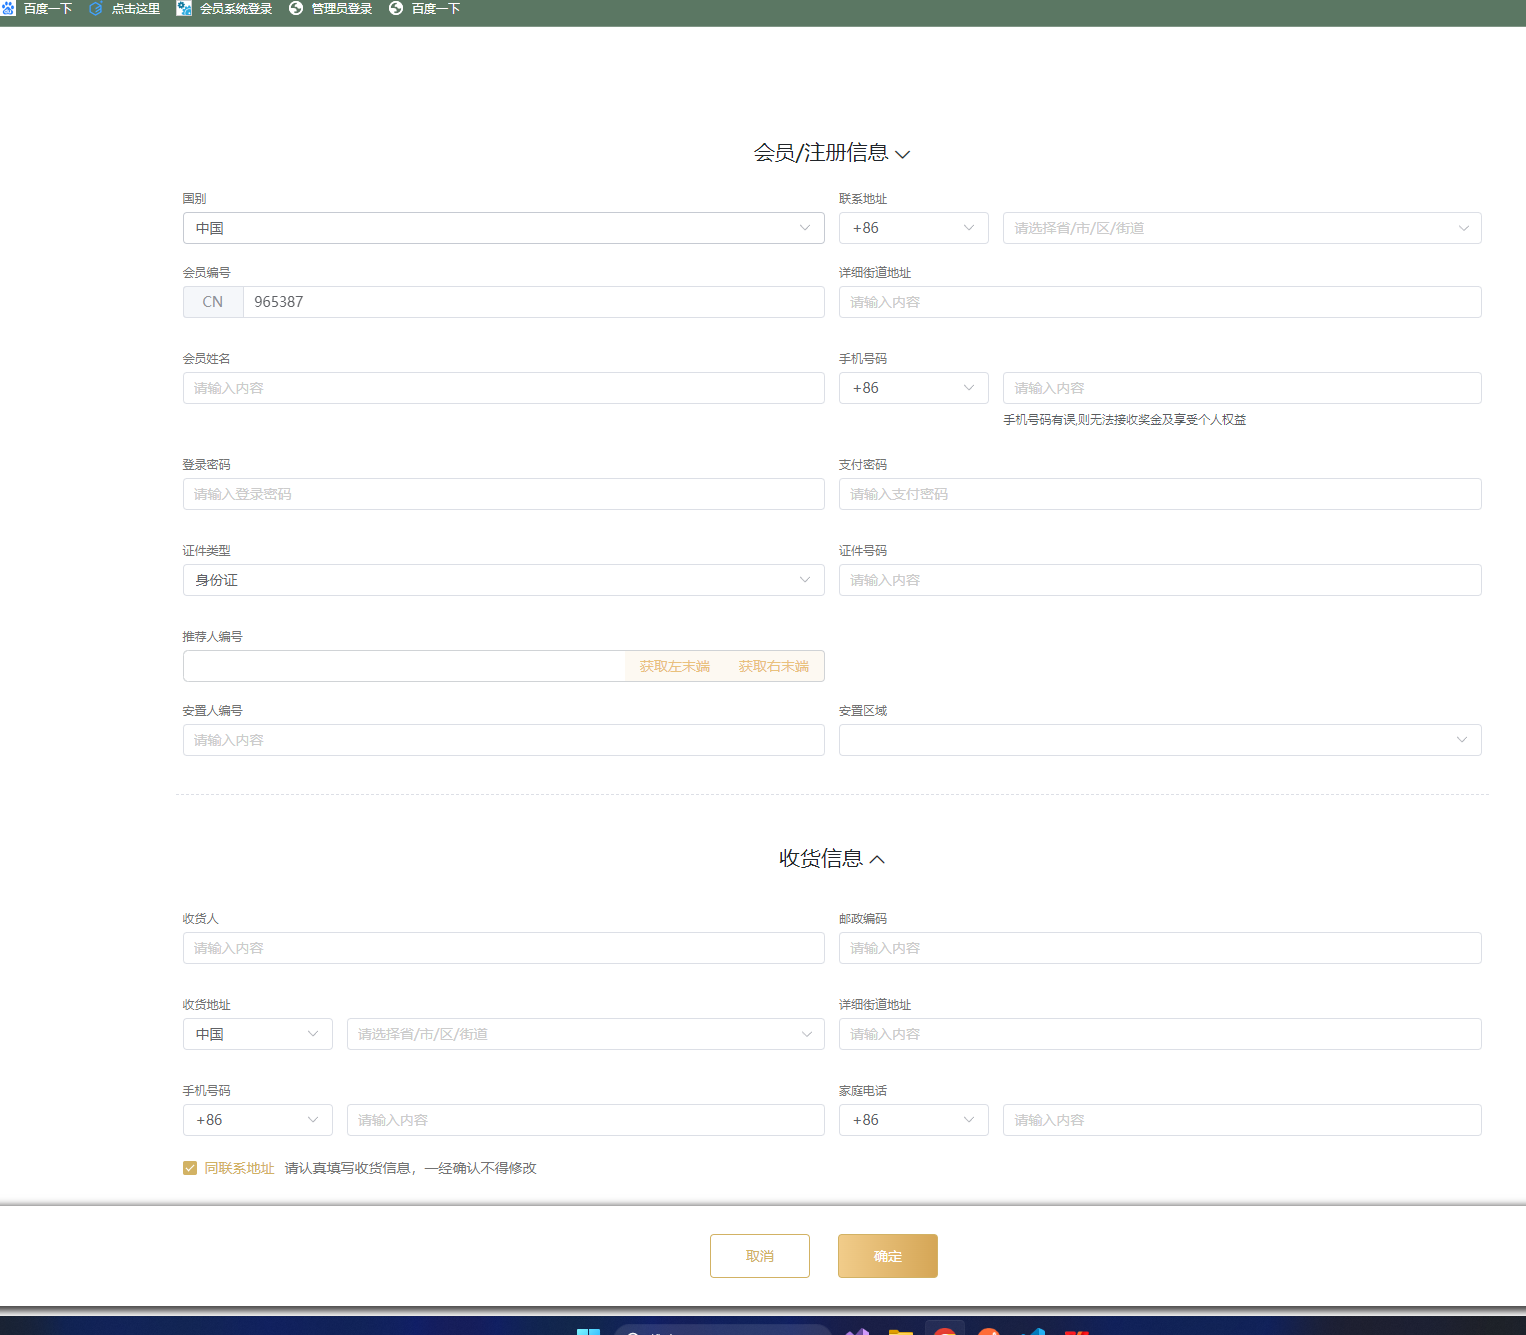Focus the 推荐人编号 input field
The width and height of the screenshot is (1526, 1335).
[404, 666]
